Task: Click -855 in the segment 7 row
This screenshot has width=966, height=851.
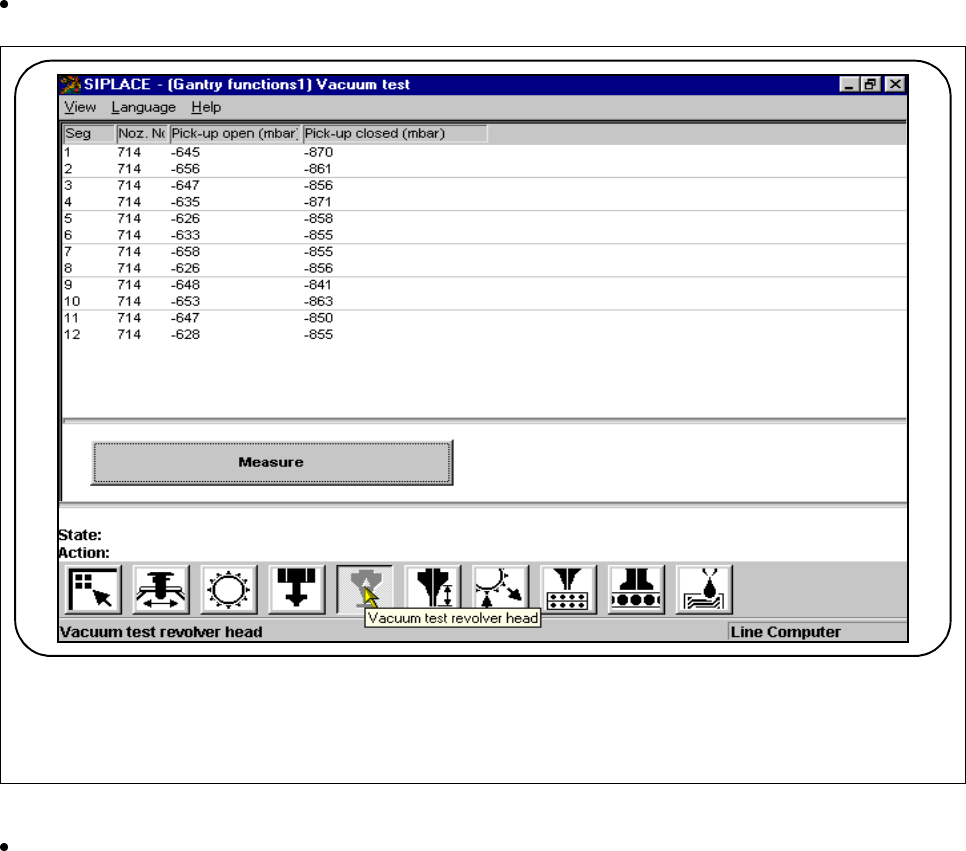Action: click(x=319, y=252)
